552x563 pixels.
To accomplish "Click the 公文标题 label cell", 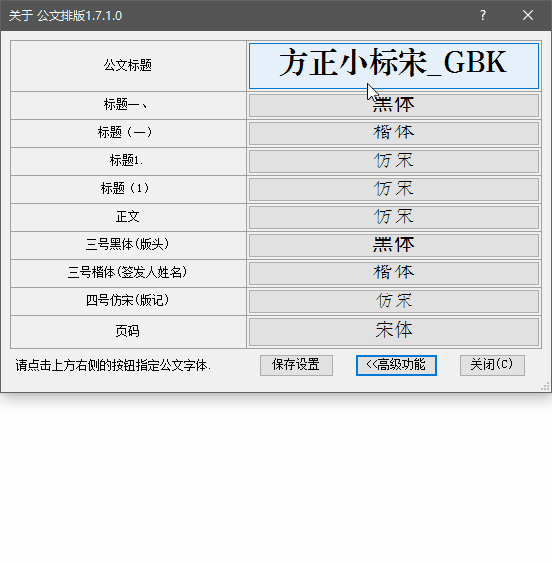I will coord(128,66).
